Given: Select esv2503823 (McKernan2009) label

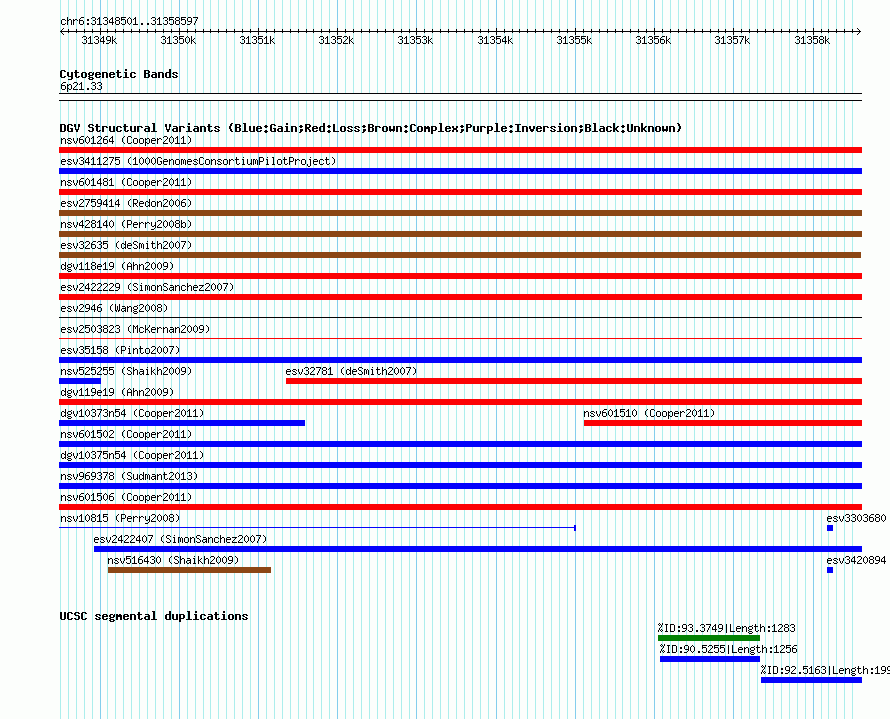Looking at the screenshot, I should tap(135, 329).
